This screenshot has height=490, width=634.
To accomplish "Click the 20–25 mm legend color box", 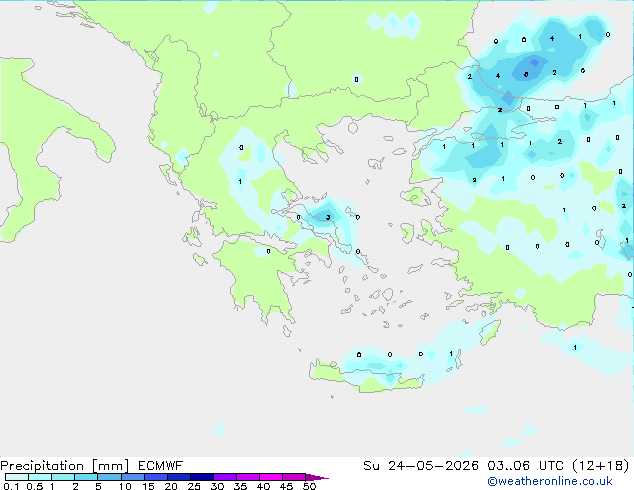I will (x=178, y=477).
